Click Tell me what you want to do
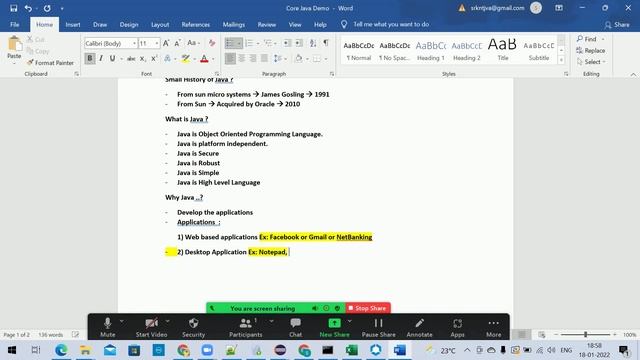The image size is (640, 360). pos(391,24)
